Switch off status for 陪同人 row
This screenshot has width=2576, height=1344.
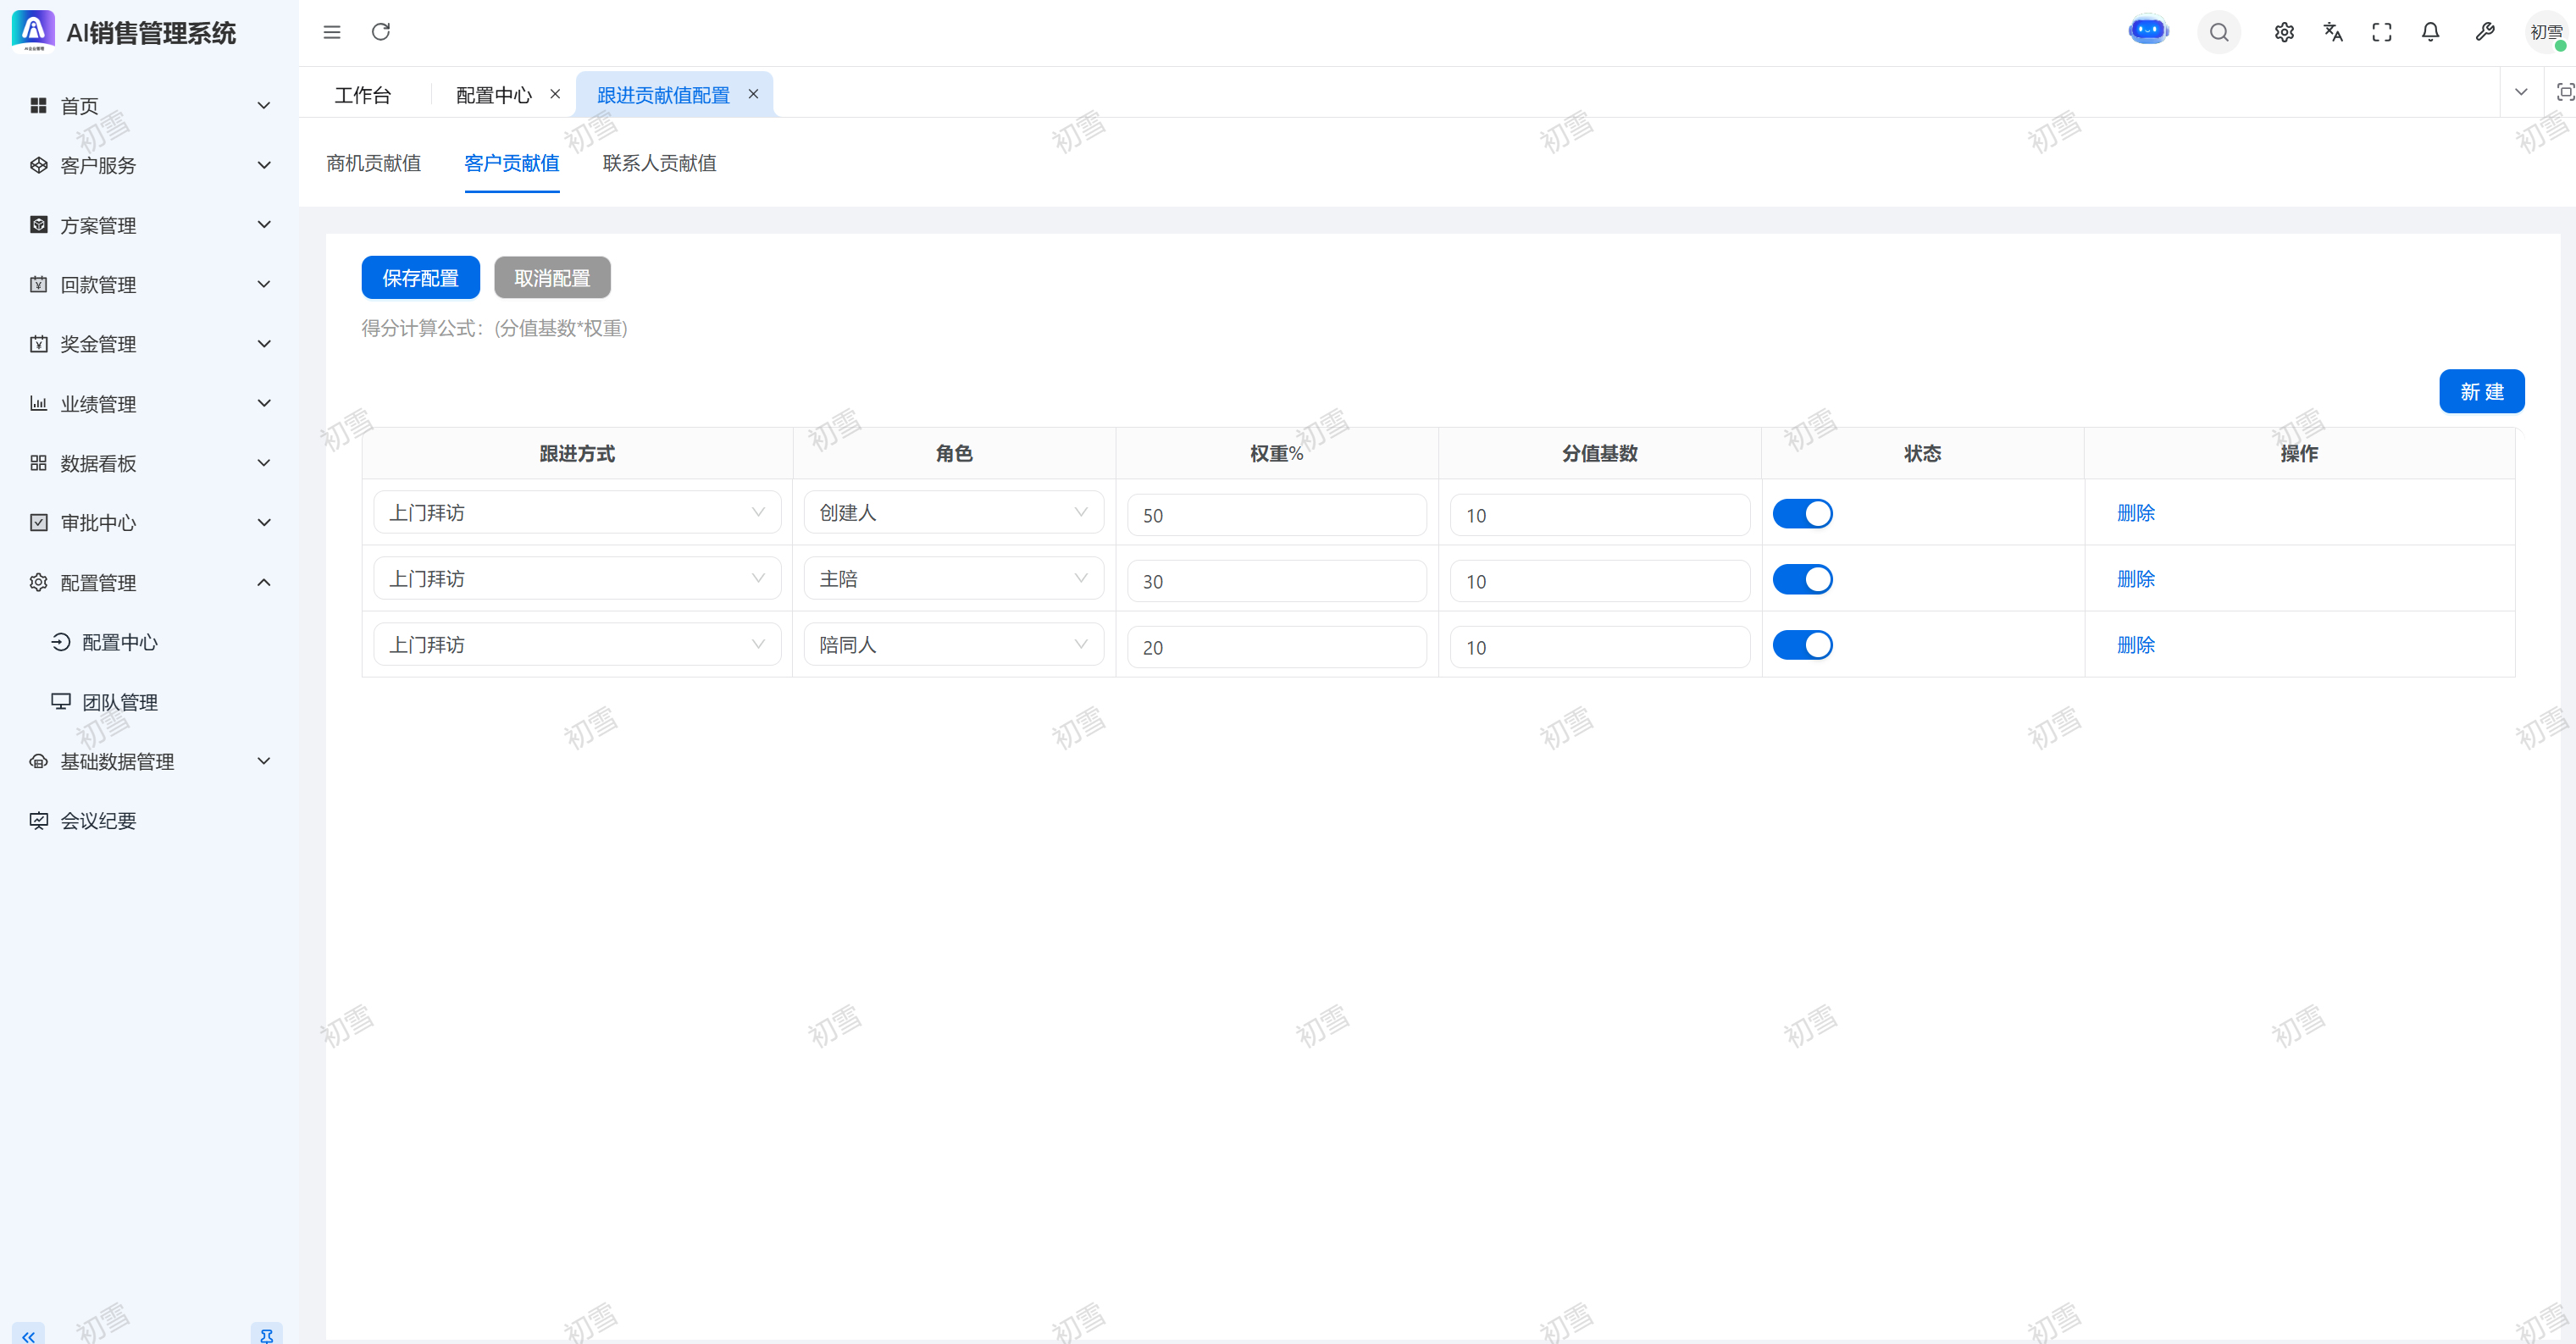point(1802,645)
